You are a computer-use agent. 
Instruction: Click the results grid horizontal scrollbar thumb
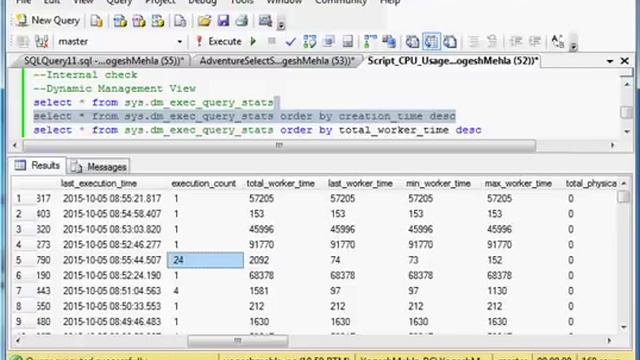238,340
